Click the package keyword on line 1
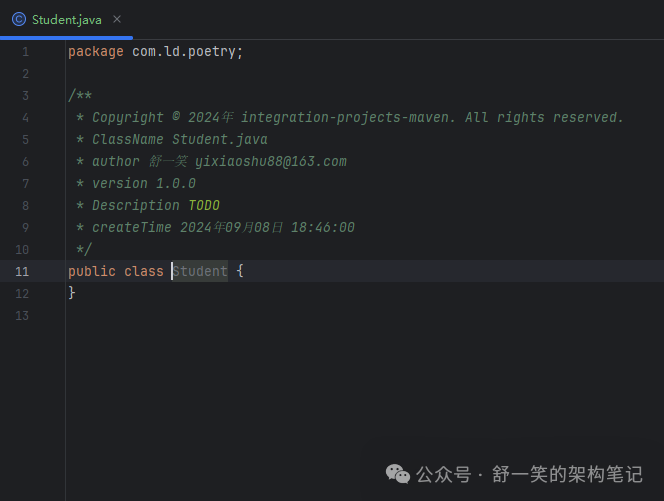This screenshot has width=664, height=501. (x=96, y=52)
